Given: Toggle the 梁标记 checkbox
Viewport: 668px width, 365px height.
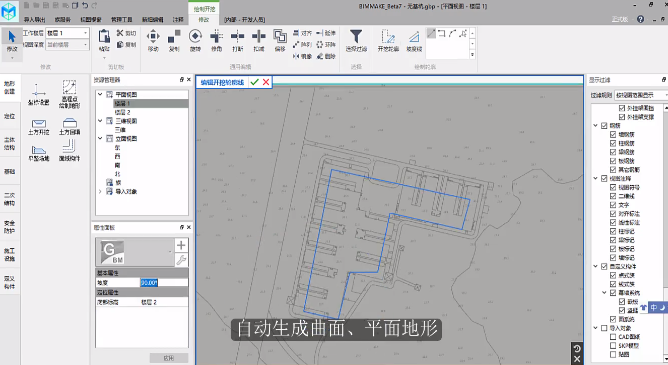Looking at the screenshot, I should [x=613, y=240].
